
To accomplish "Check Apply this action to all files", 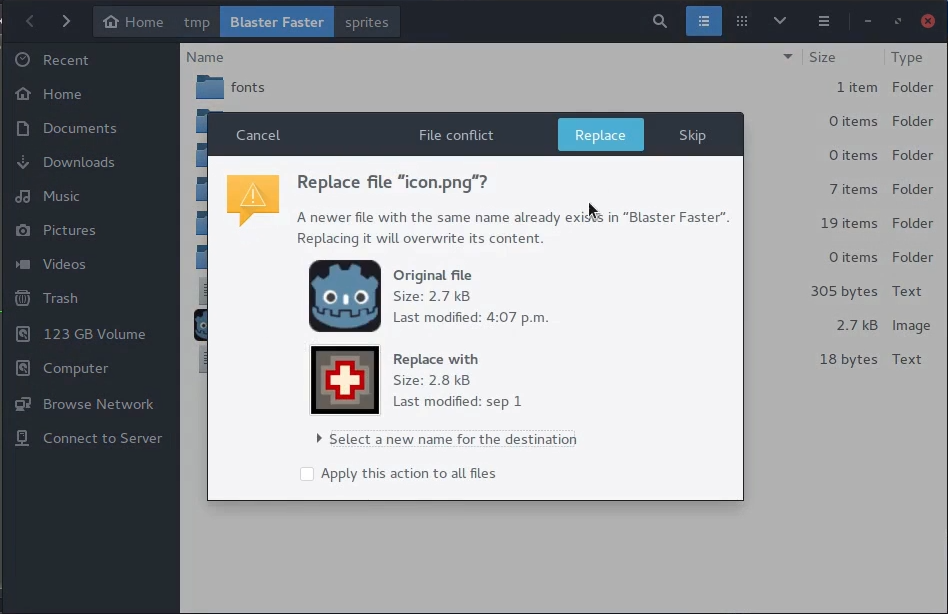I will (307, 474).
